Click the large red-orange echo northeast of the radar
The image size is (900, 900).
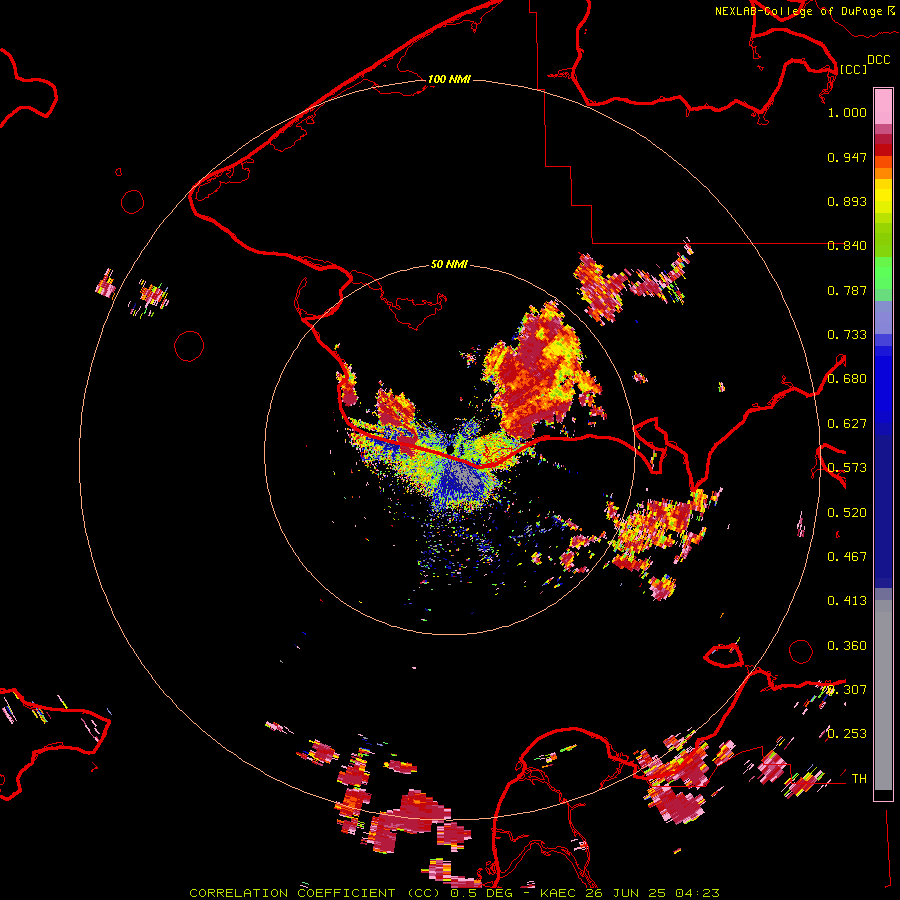538,370
